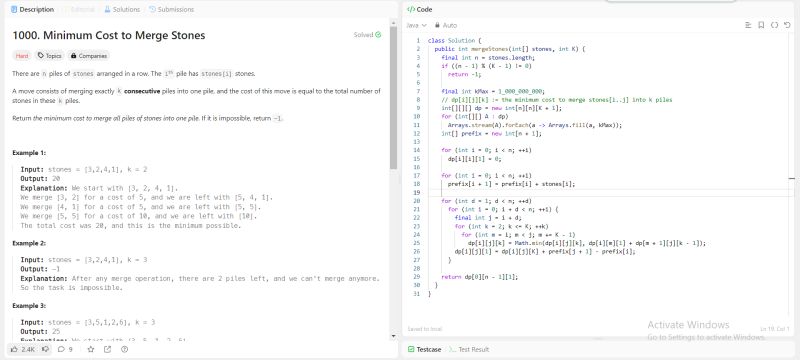The image size is (800, 360).
Task: Open the Test Result panel
Action: pos(469,349)
